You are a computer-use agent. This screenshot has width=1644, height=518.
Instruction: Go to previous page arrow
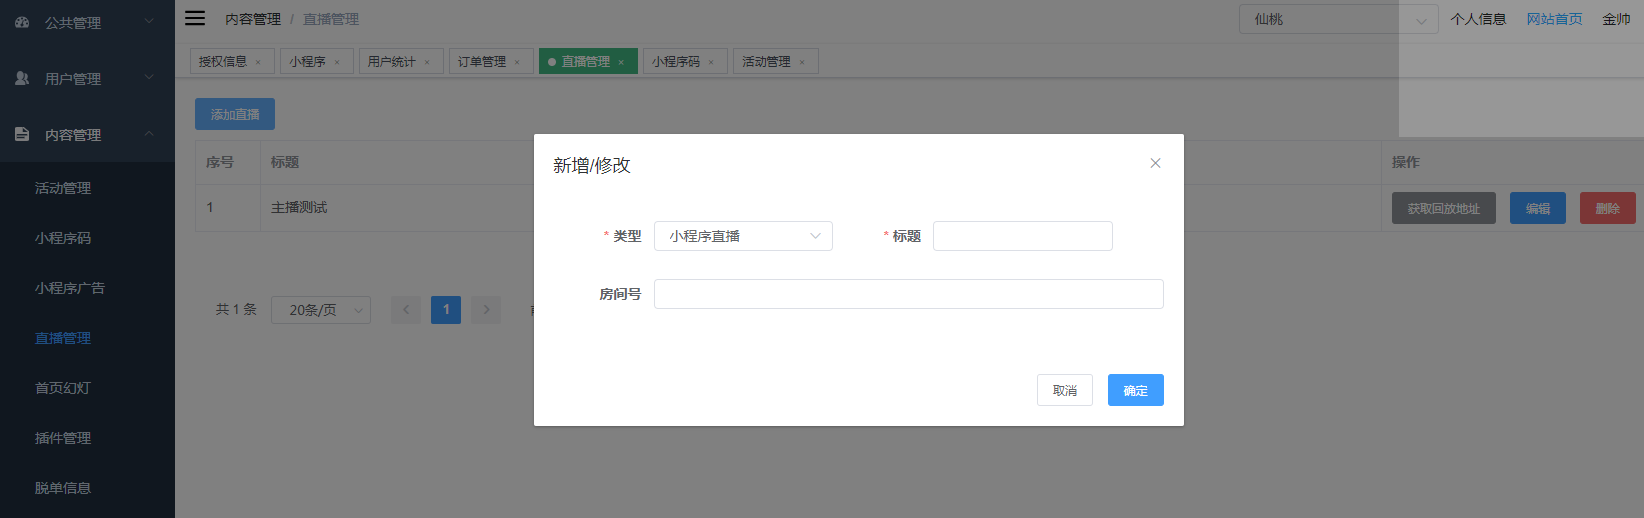pos(406,310)
